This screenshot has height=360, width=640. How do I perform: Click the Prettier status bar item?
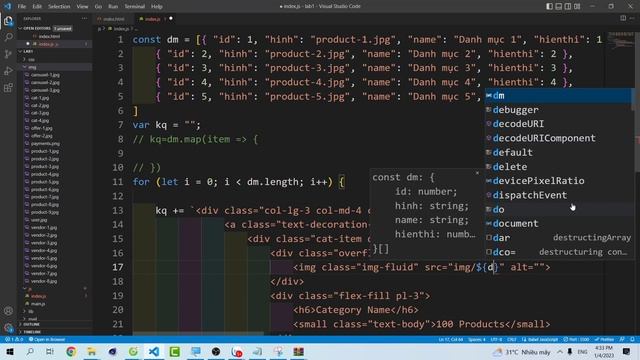[604, 339]
